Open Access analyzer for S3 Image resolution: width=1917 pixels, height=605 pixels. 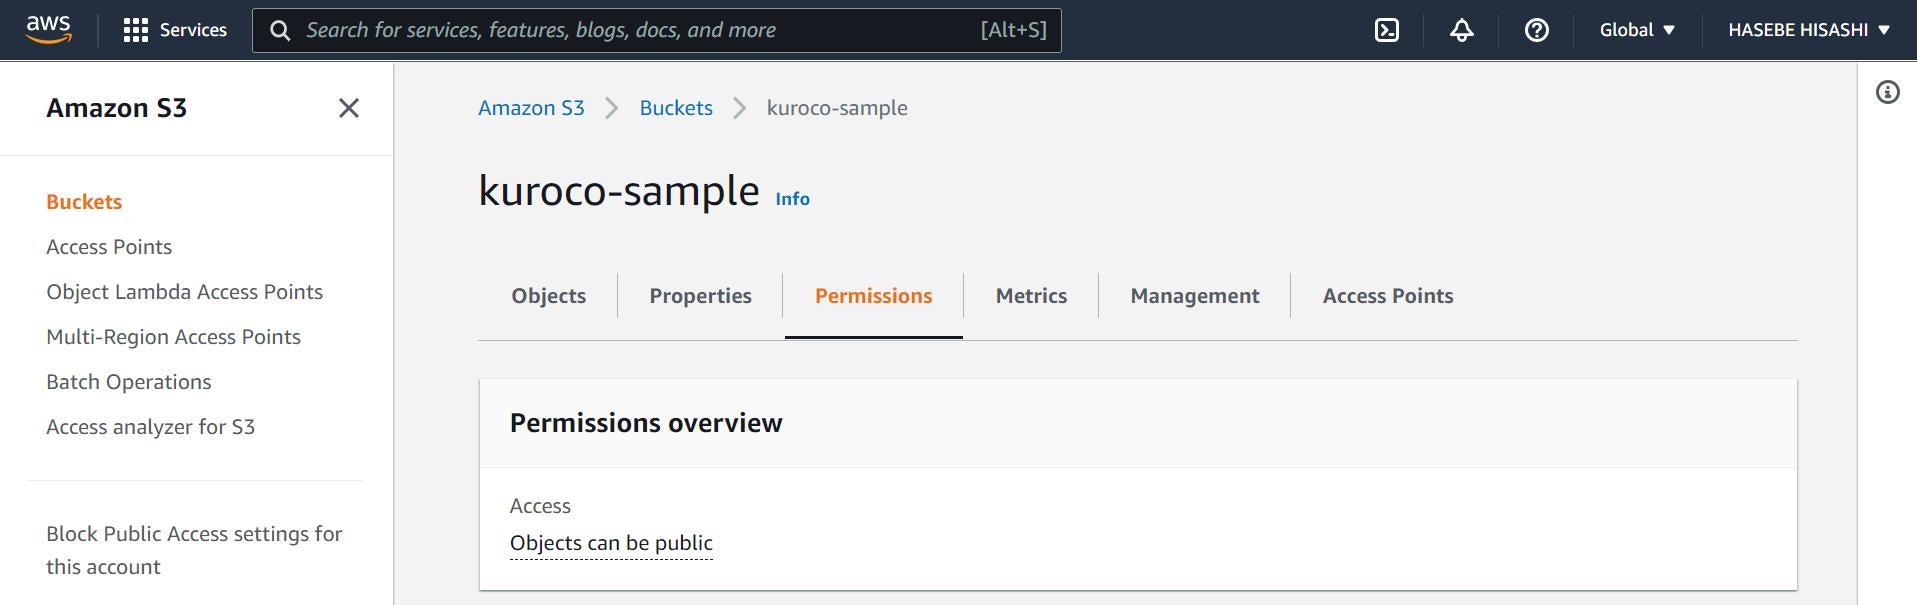click(x=151, y=427)
